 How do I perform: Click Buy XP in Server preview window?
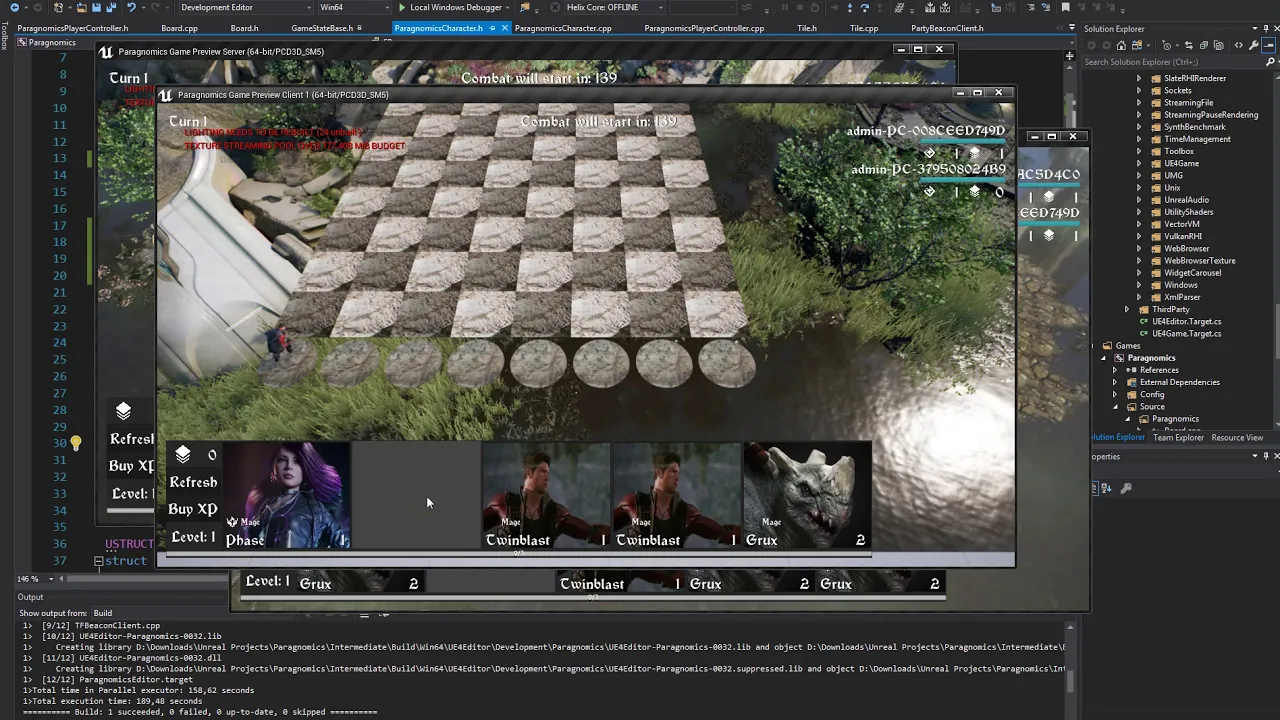pos(132,466)
